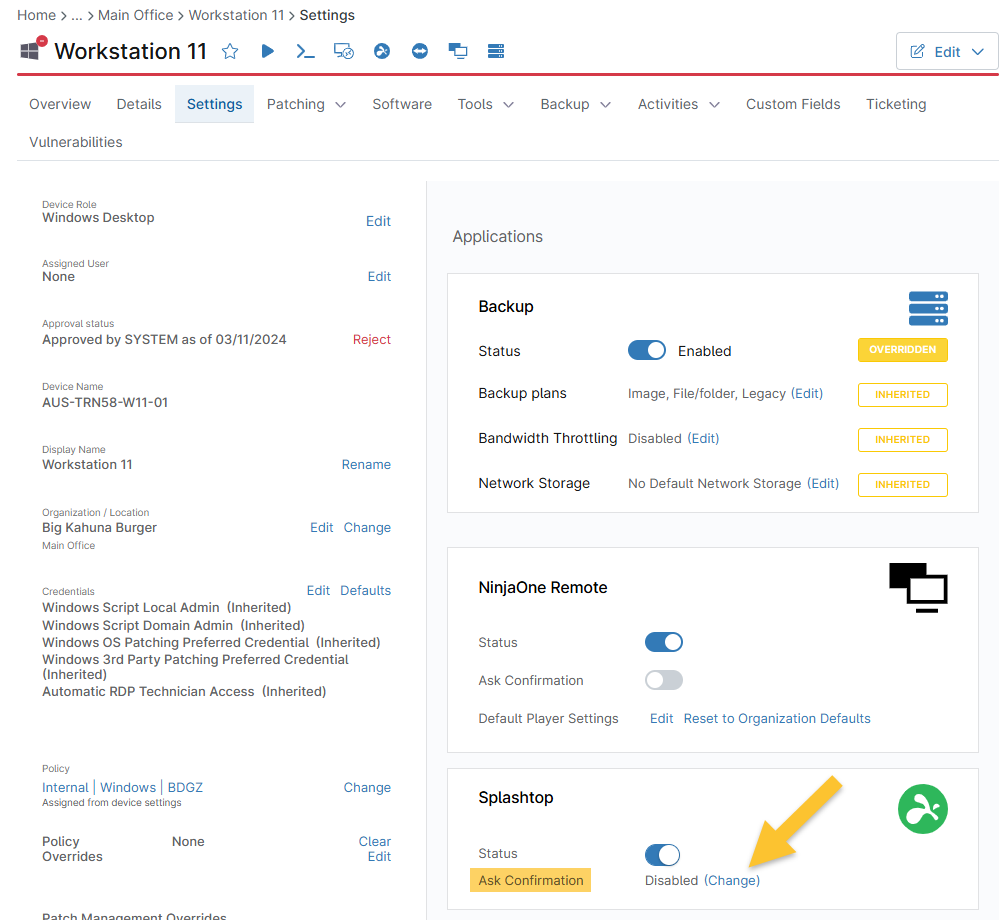Click the green Splashtop logo in the Splashtop card

pyautogui.click(x=922, y=809)
